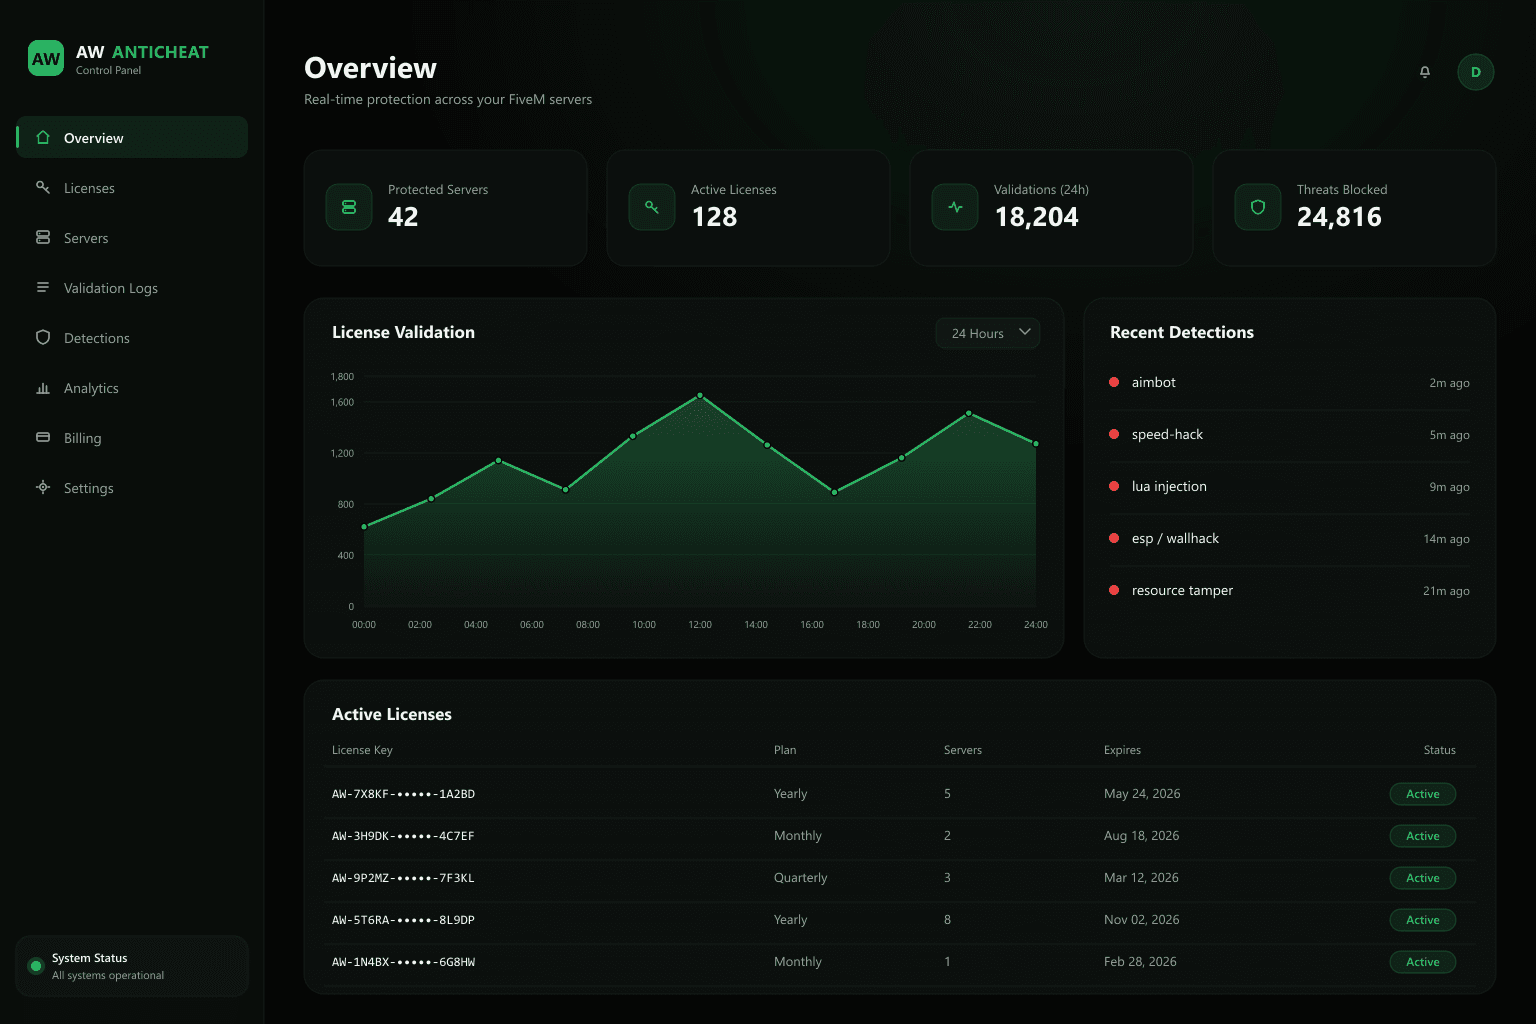
Task: Click Active badge for license AW-5T6RA
Action: 1422,920
